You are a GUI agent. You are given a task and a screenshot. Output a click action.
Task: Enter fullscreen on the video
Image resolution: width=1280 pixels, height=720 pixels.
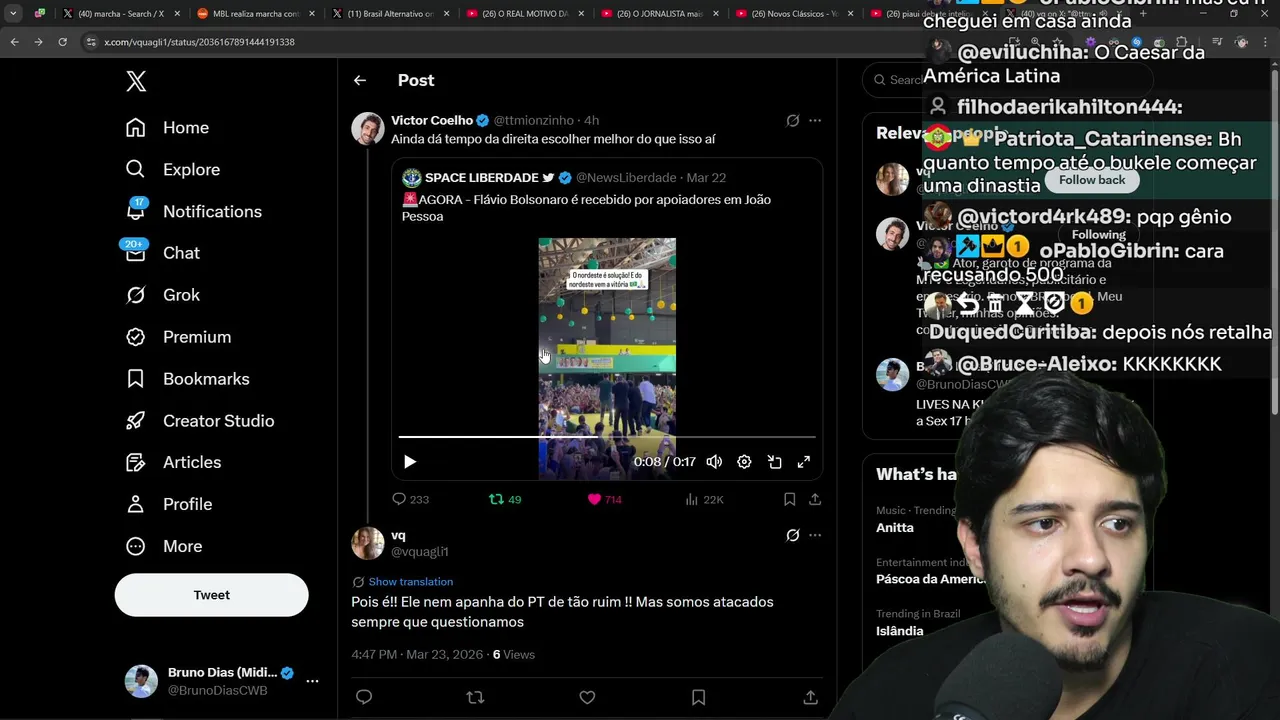tap(803, 462)
